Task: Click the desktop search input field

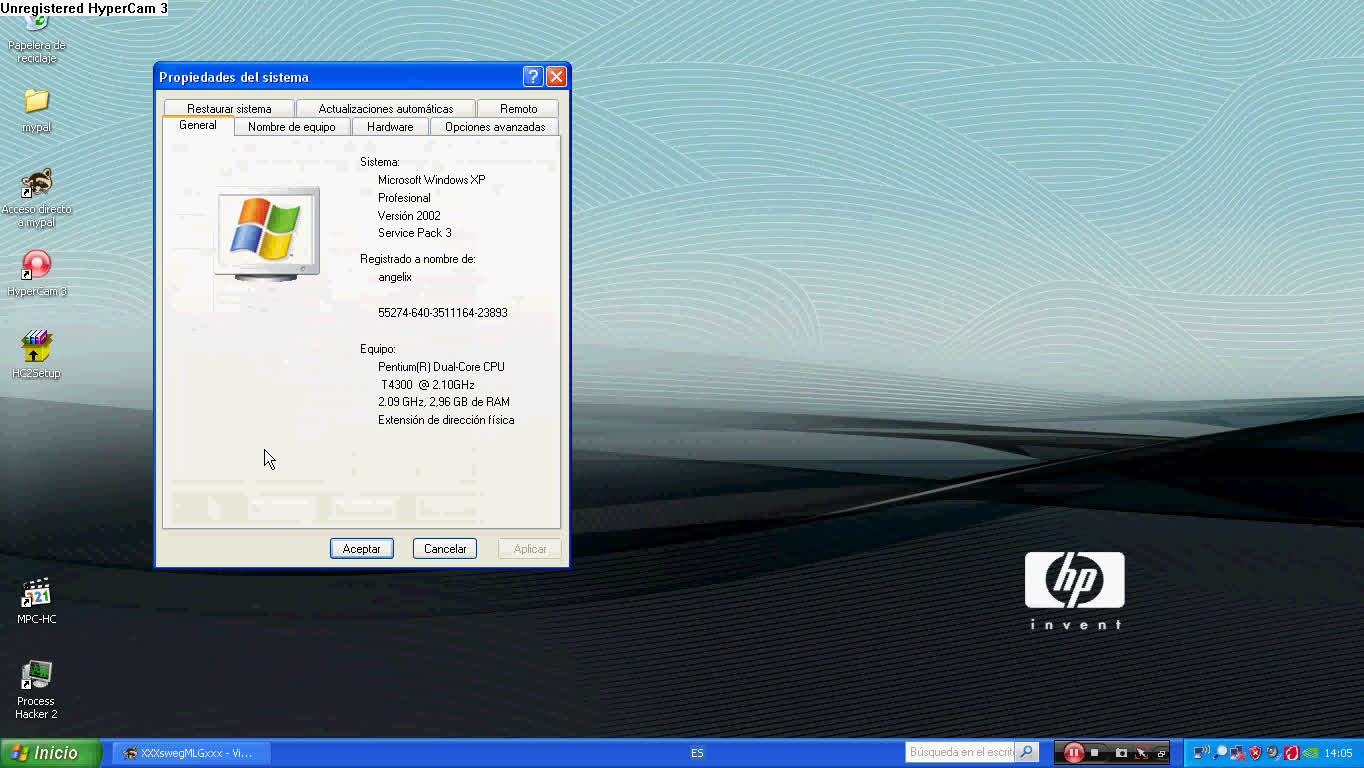Action: coord(960,752)
